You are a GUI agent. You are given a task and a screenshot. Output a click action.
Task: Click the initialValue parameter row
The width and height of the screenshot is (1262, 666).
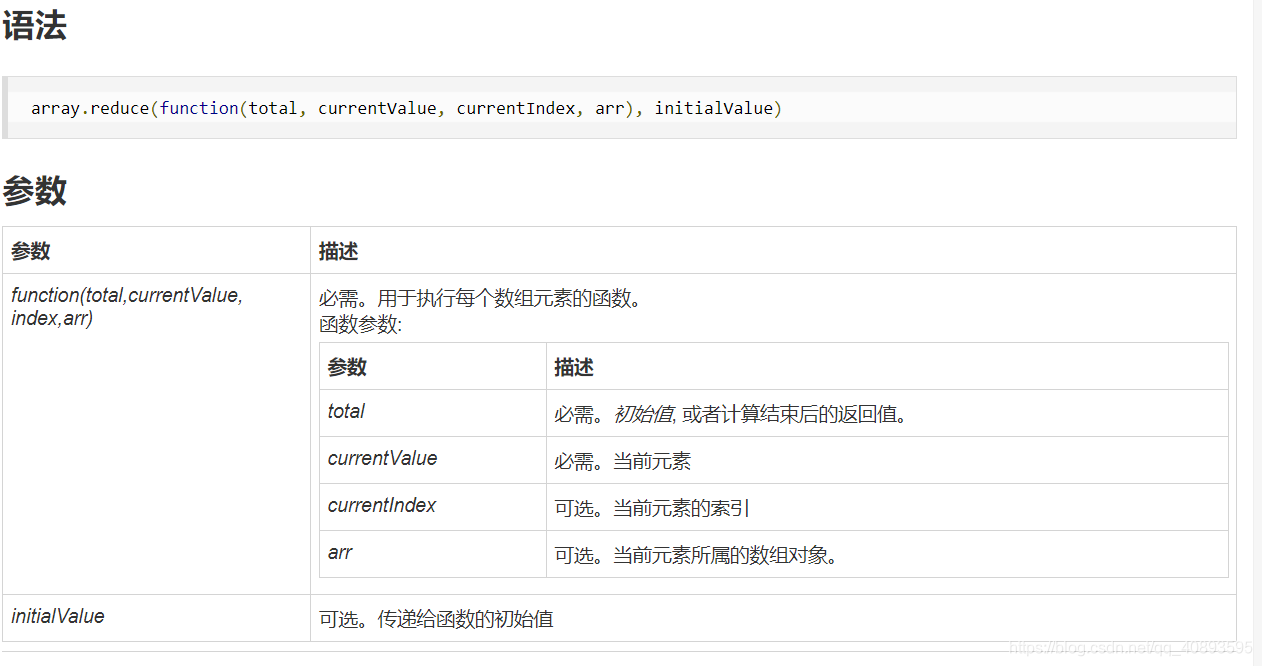tap(619, 618)
